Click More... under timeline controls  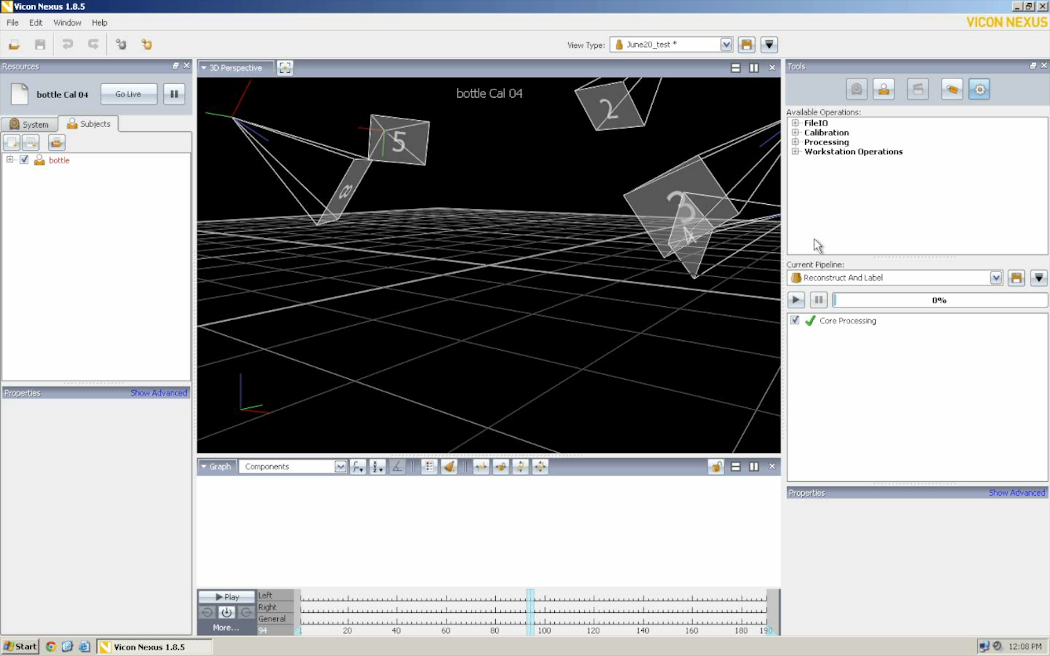tap(226, 627)
